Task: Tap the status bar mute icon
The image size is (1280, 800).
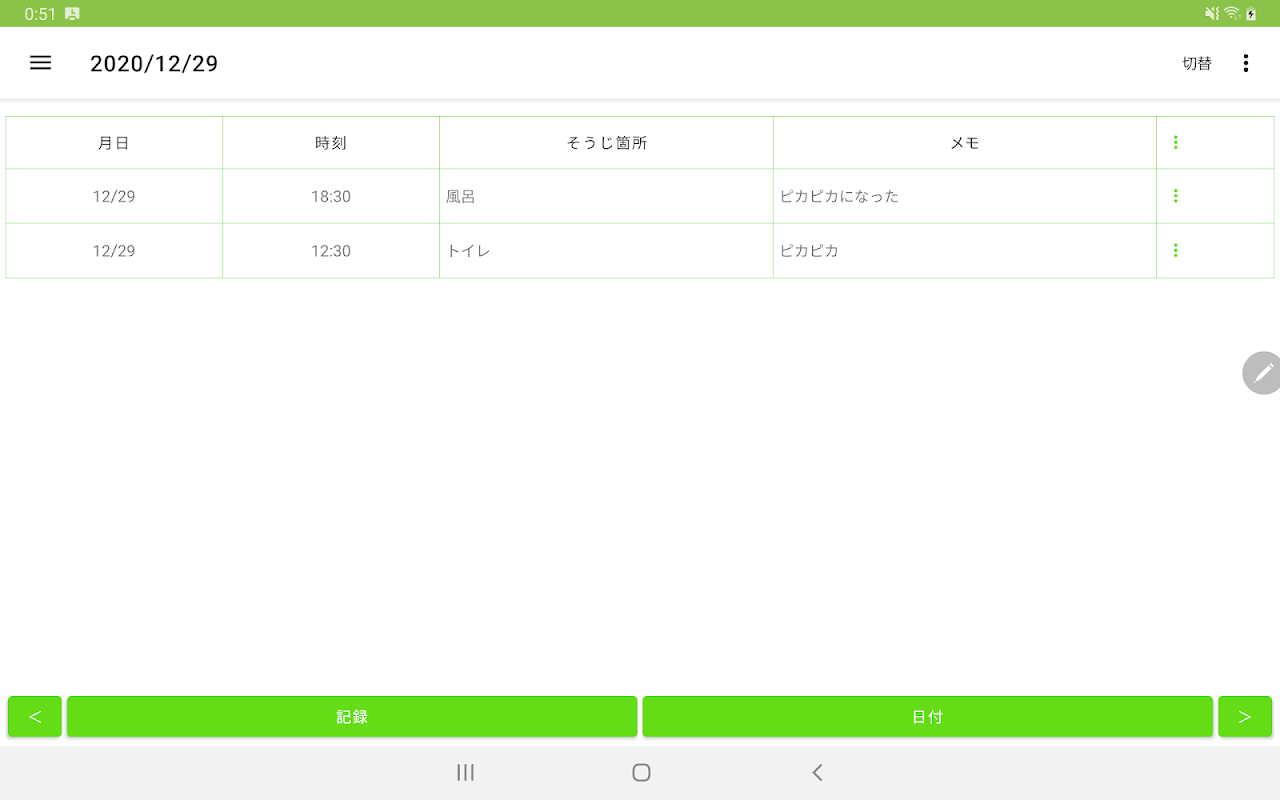Action: (x=1212, y=13)
